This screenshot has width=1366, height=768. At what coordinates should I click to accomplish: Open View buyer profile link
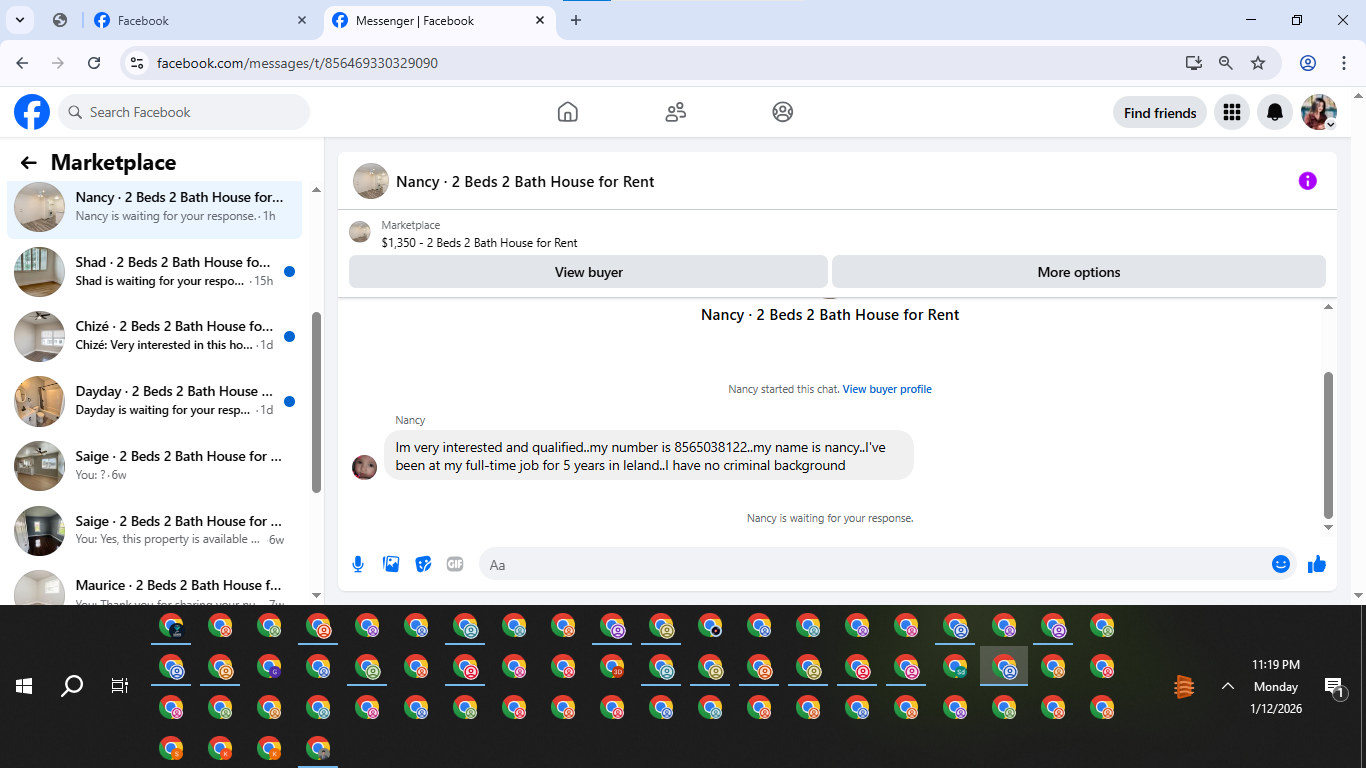(887, 389)
